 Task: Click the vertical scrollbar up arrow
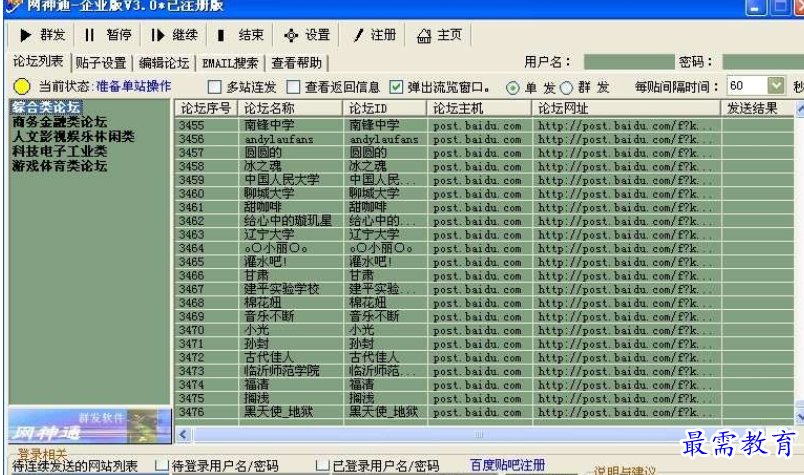click(x=800, y=109)
